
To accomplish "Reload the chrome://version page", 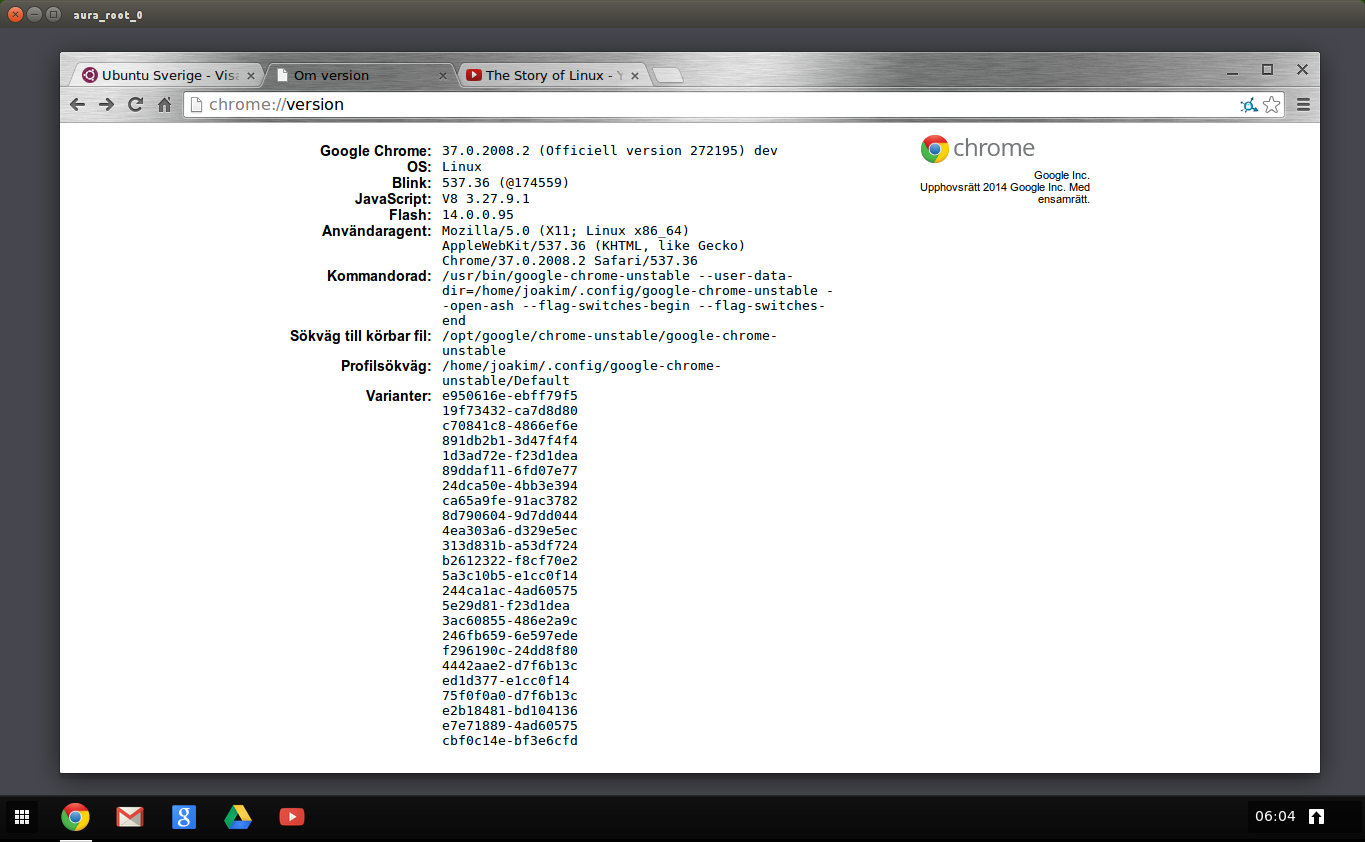I will pos(136,104).
